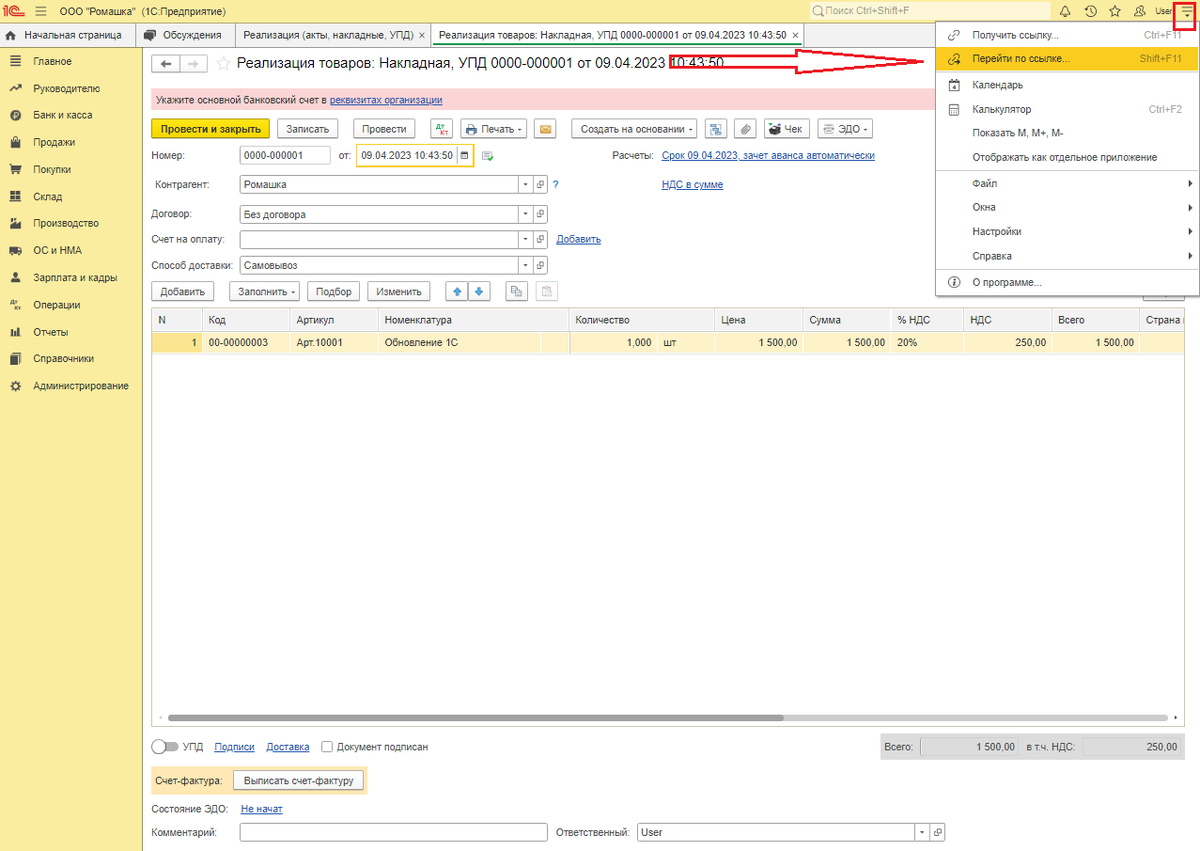Open the Ответственный User card icon
Image resolution: width=1200 pixels, height=851 pixels.
937,832
